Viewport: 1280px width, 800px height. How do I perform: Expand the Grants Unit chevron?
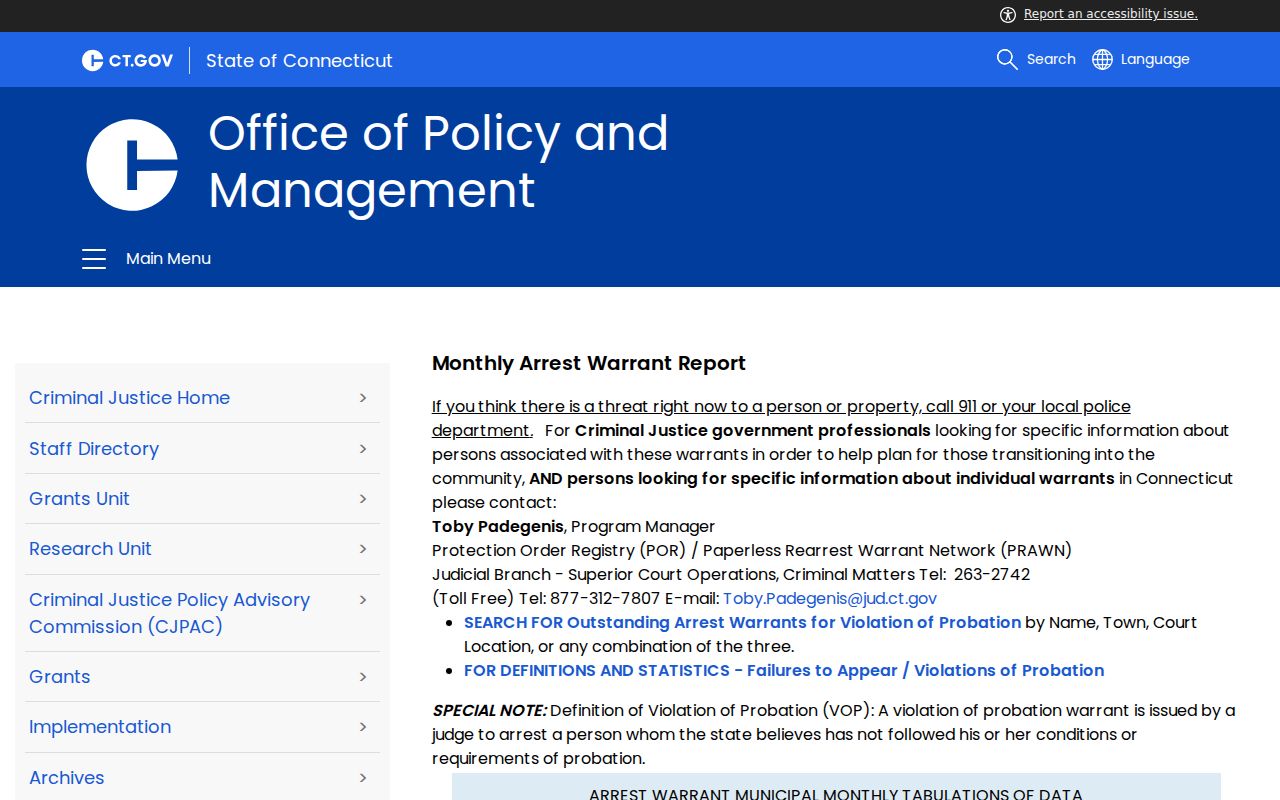tap(363, 499)
